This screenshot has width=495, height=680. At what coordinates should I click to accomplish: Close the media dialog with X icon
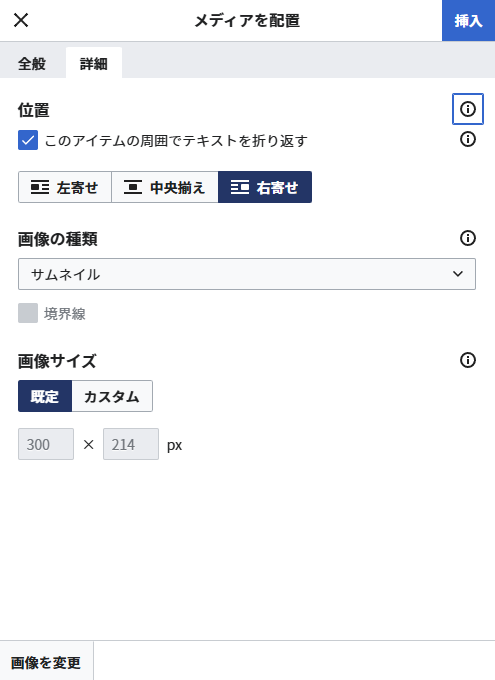pyautogui.click(x=21, y=20)
